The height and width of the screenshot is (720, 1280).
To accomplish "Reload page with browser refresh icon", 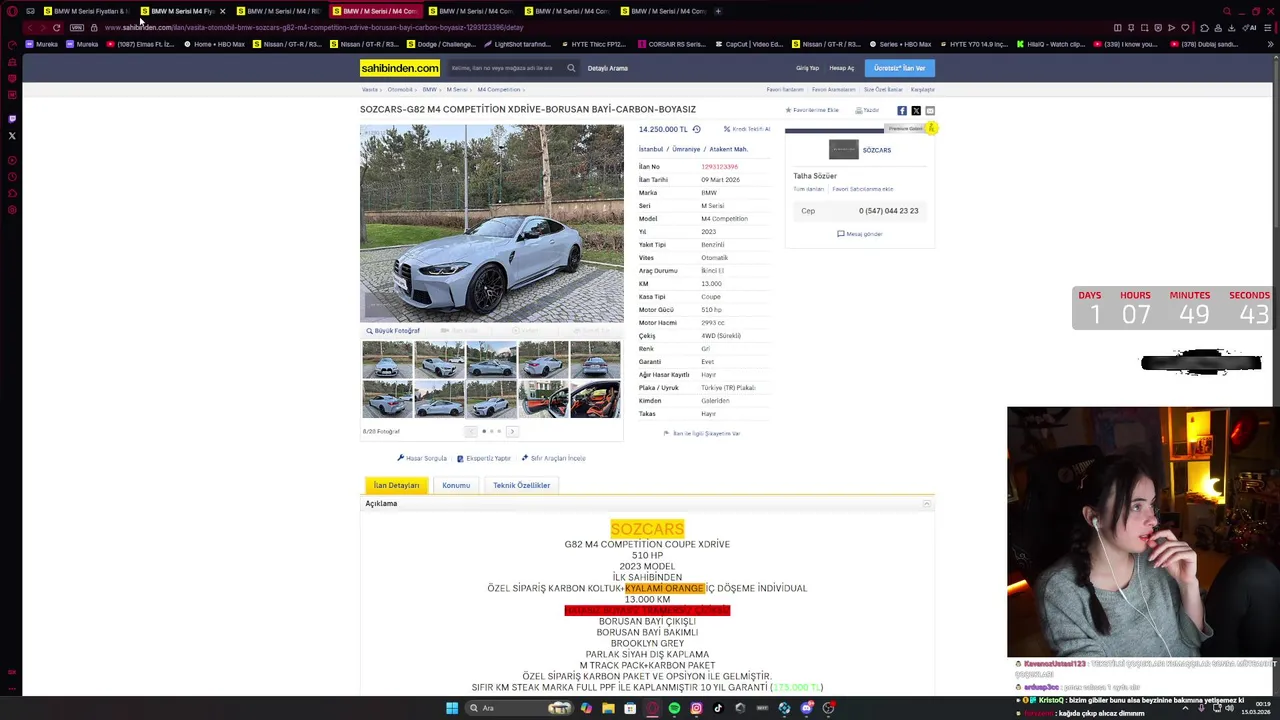I will click(56, 28).
